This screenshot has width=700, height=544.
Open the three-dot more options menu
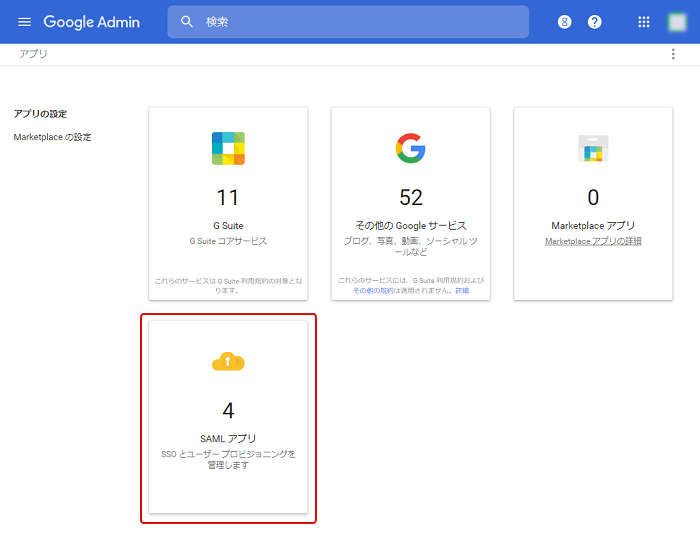[673, 54]
